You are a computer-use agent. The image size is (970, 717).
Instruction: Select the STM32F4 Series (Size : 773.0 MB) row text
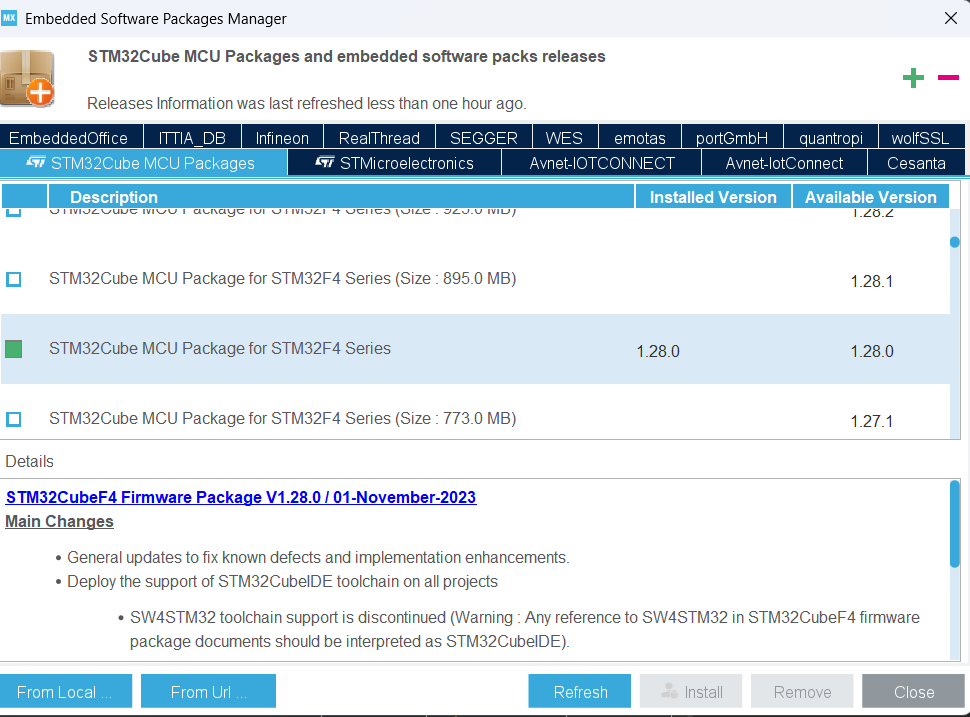(x=283, y=418)
